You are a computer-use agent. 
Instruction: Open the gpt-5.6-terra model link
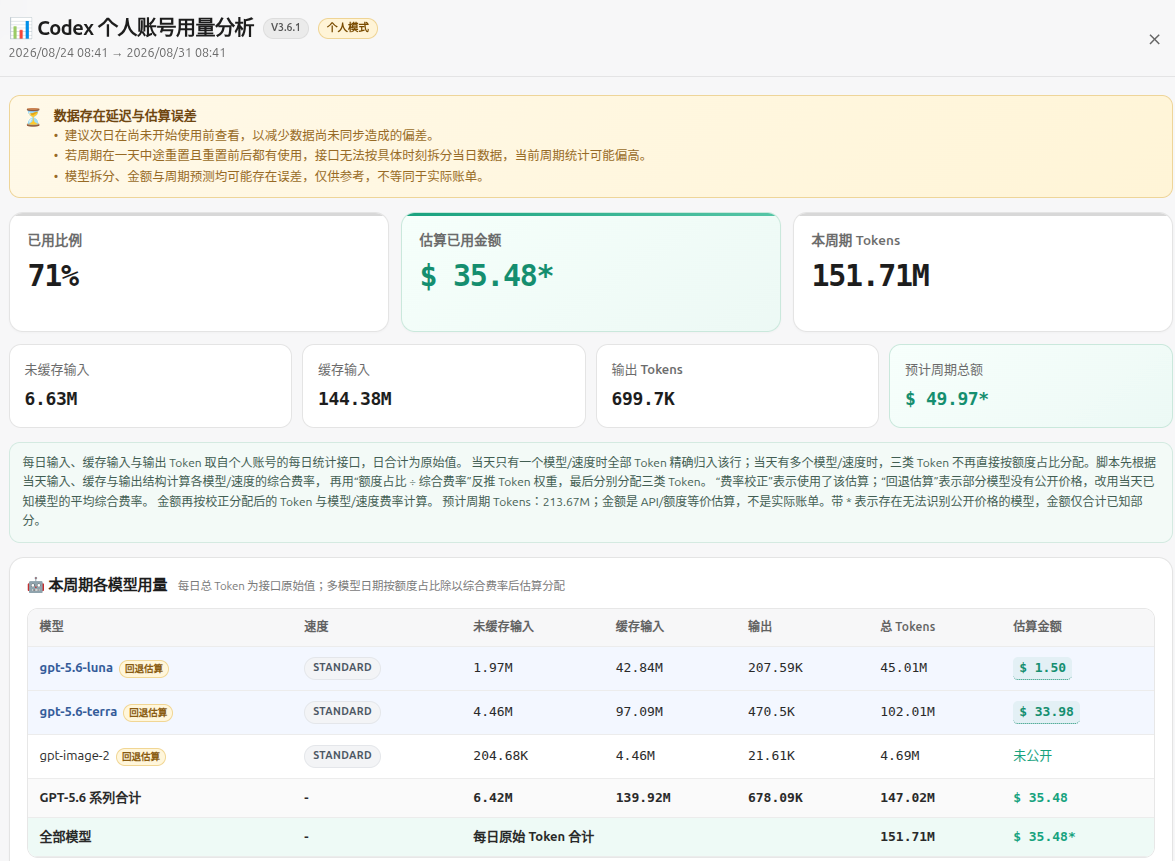[x=78, y=712]
